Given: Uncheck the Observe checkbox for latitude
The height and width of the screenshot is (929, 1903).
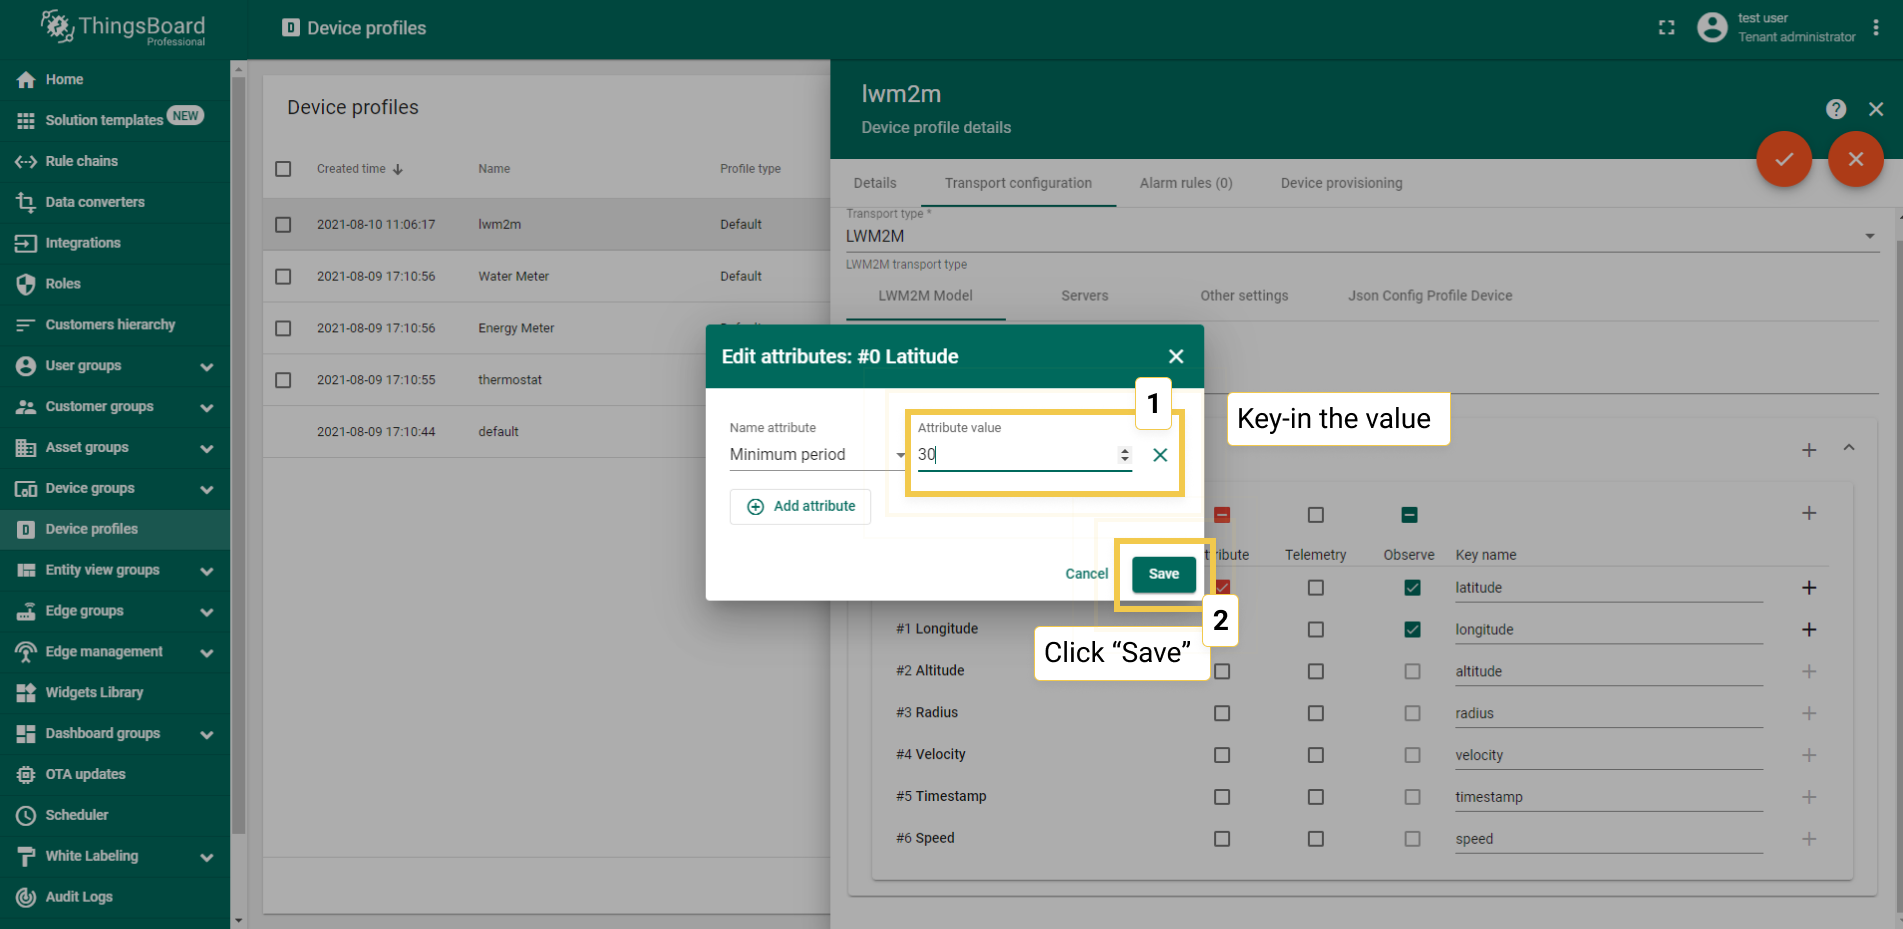Looking at the screenshot, I should [x=1411, y=588].
